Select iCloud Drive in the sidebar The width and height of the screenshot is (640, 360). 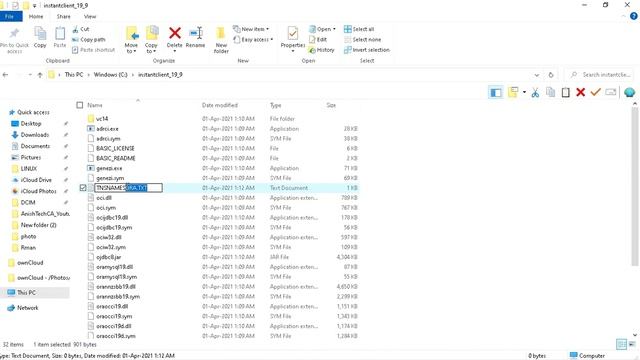click(36, 180)
